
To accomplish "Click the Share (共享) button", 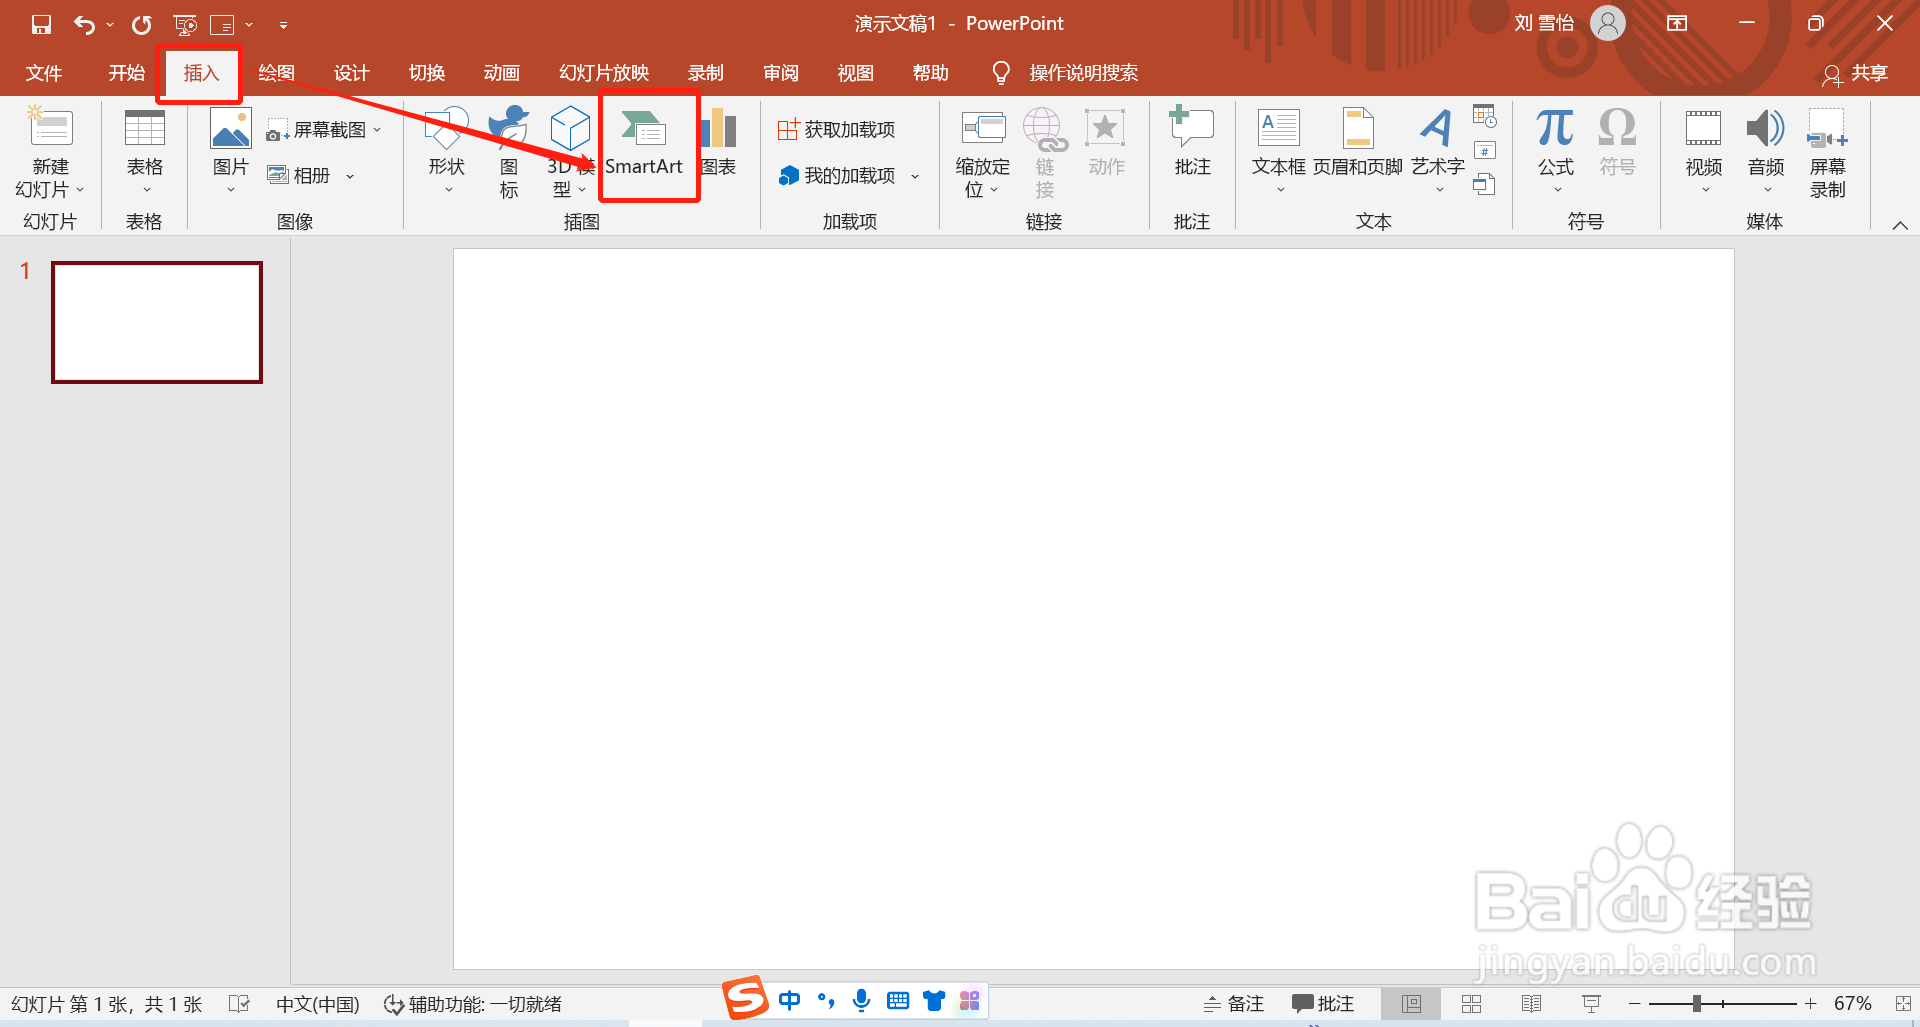I will [x=1856, y=73].
